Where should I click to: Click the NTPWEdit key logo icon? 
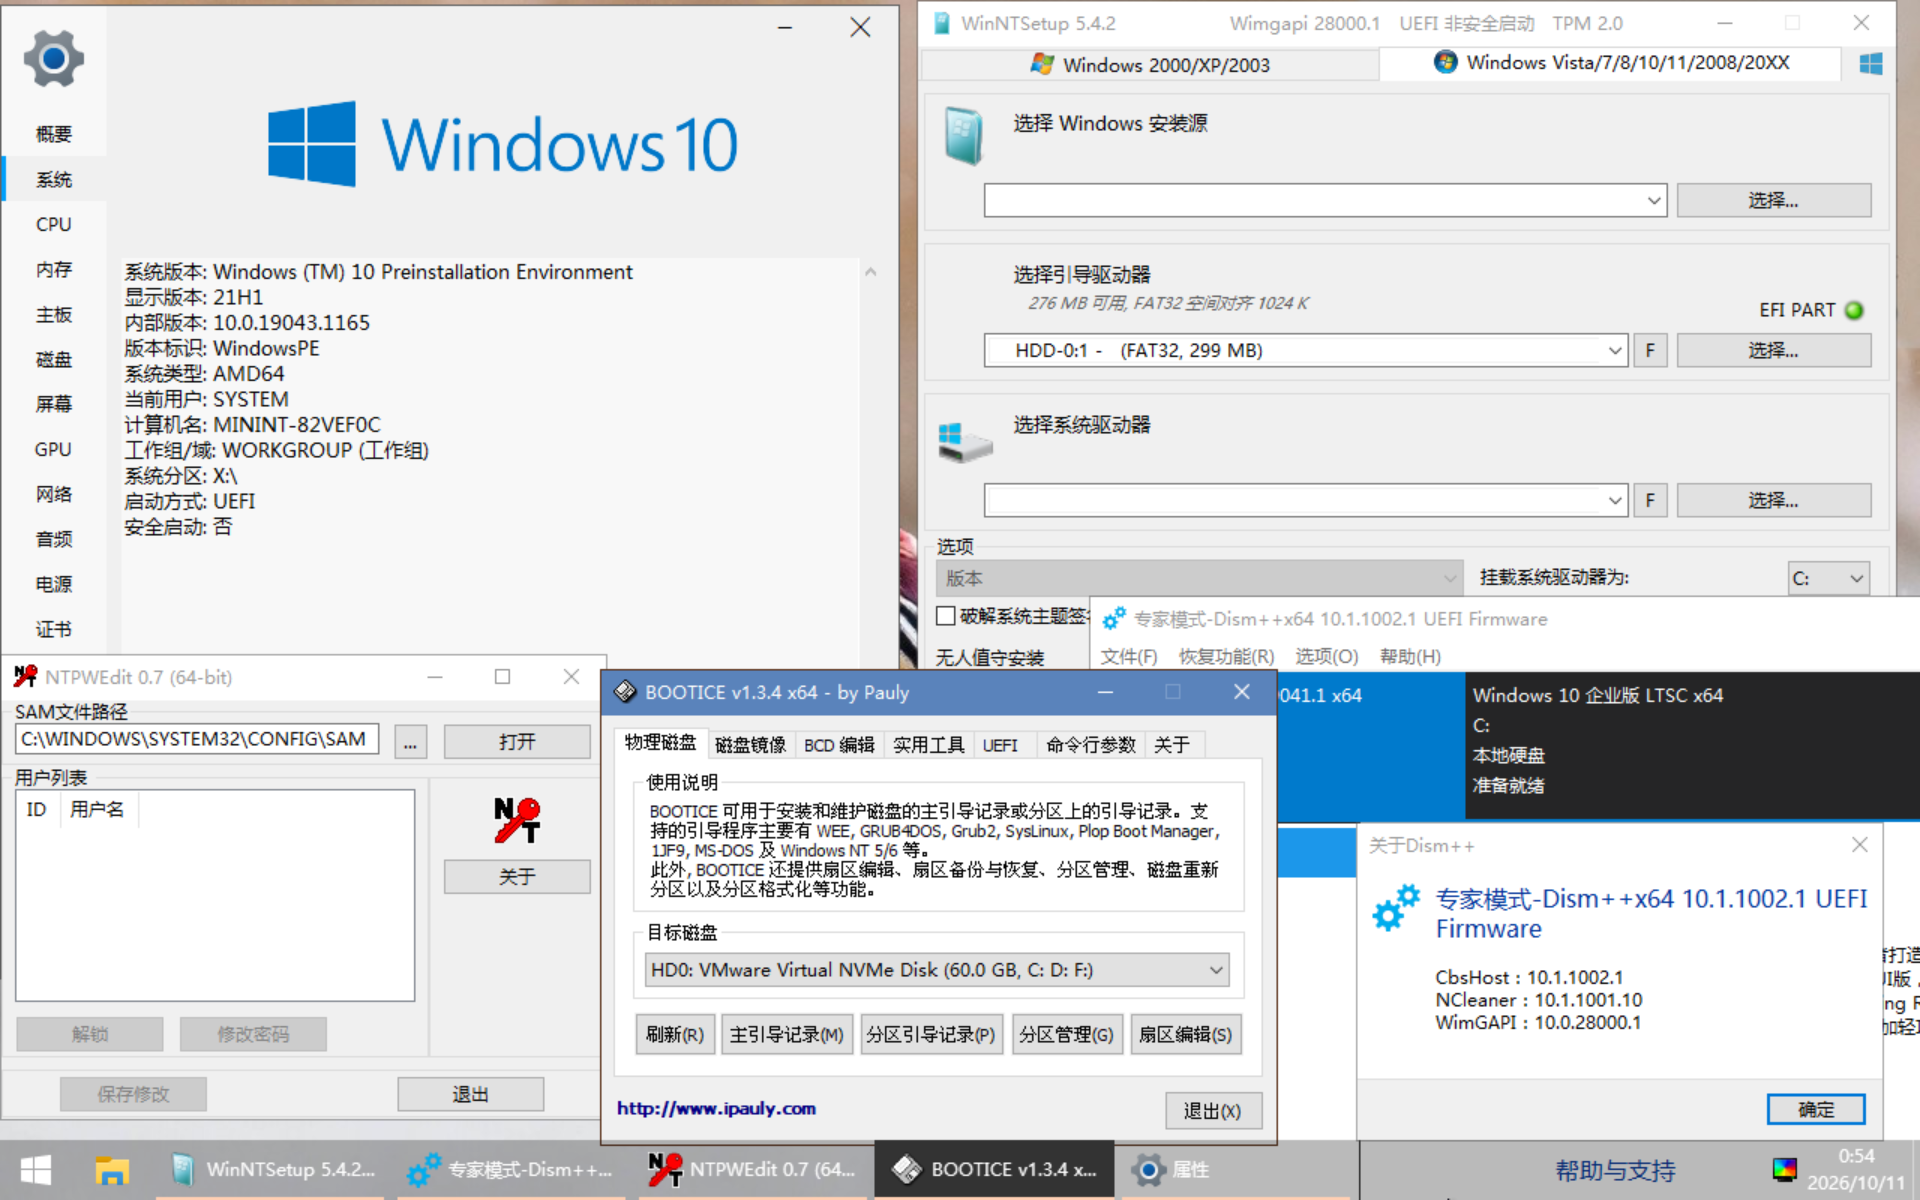pos(517,820)
